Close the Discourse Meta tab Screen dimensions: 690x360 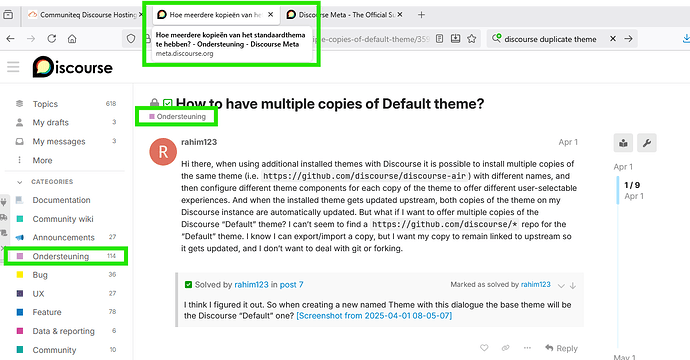click(x=400, y=15)
